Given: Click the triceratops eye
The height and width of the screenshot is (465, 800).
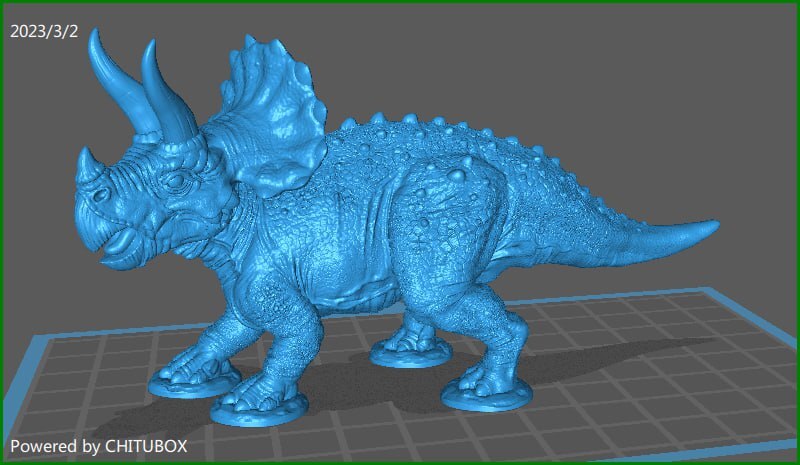Looking at the screenshot, I should pos(175,180).
